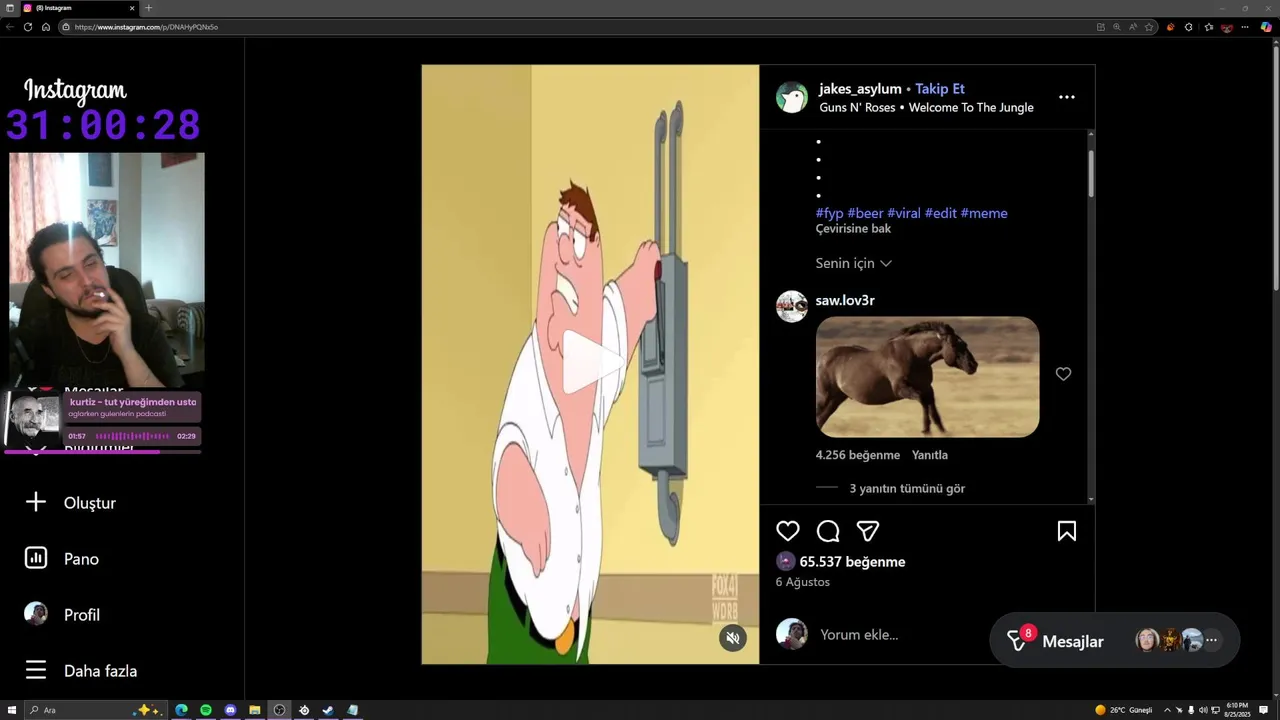Show translation via Çevirisine bak
Viewport: 1280px width, 720px height.
853,228
